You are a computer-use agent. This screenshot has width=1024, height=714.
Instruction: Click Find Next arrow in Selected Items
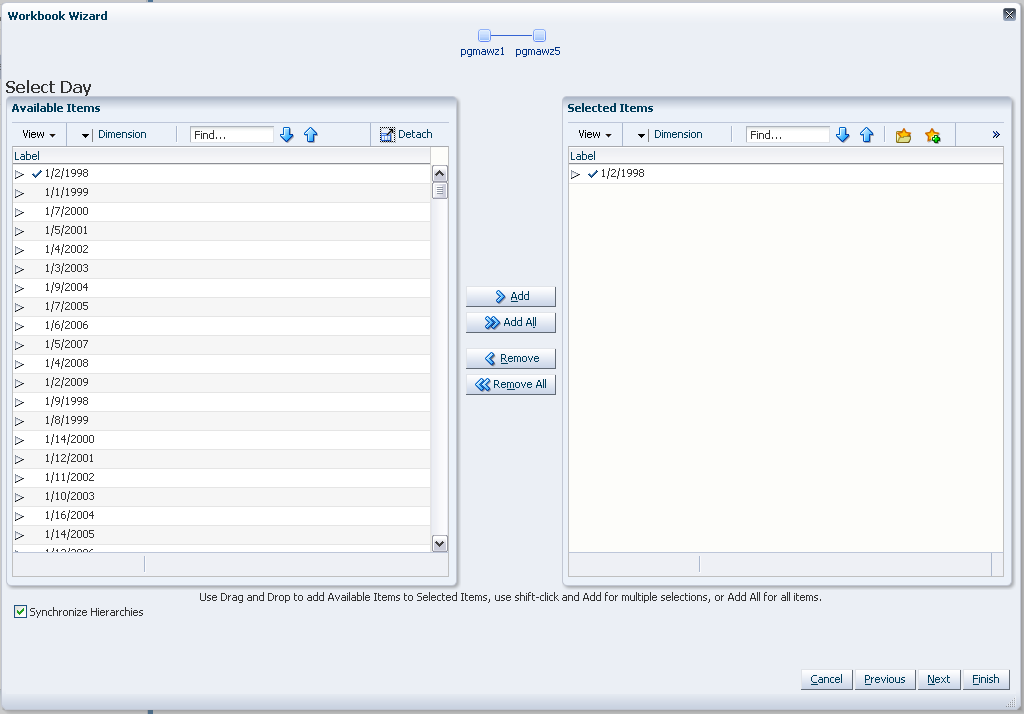tap(842, 135)
